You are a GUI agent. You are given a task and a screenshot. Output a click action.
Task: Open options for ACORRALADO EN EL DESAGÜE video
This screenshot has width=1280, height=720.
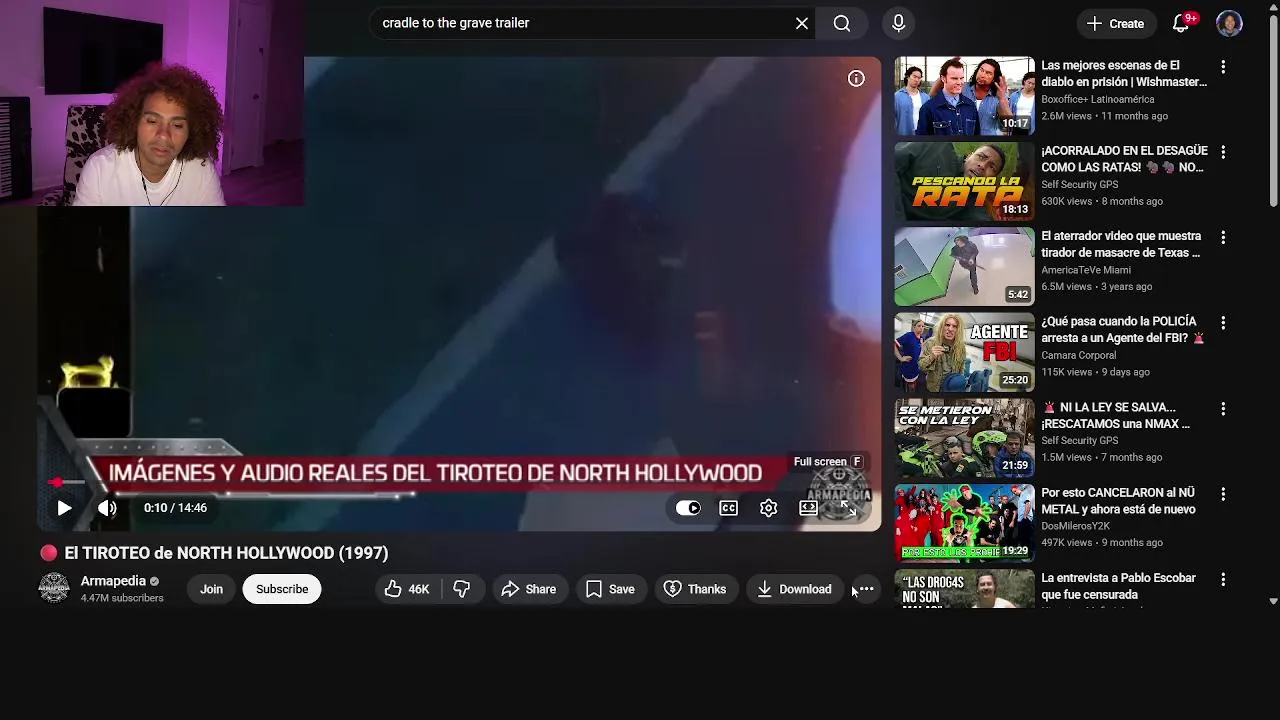click(1223, 152)
